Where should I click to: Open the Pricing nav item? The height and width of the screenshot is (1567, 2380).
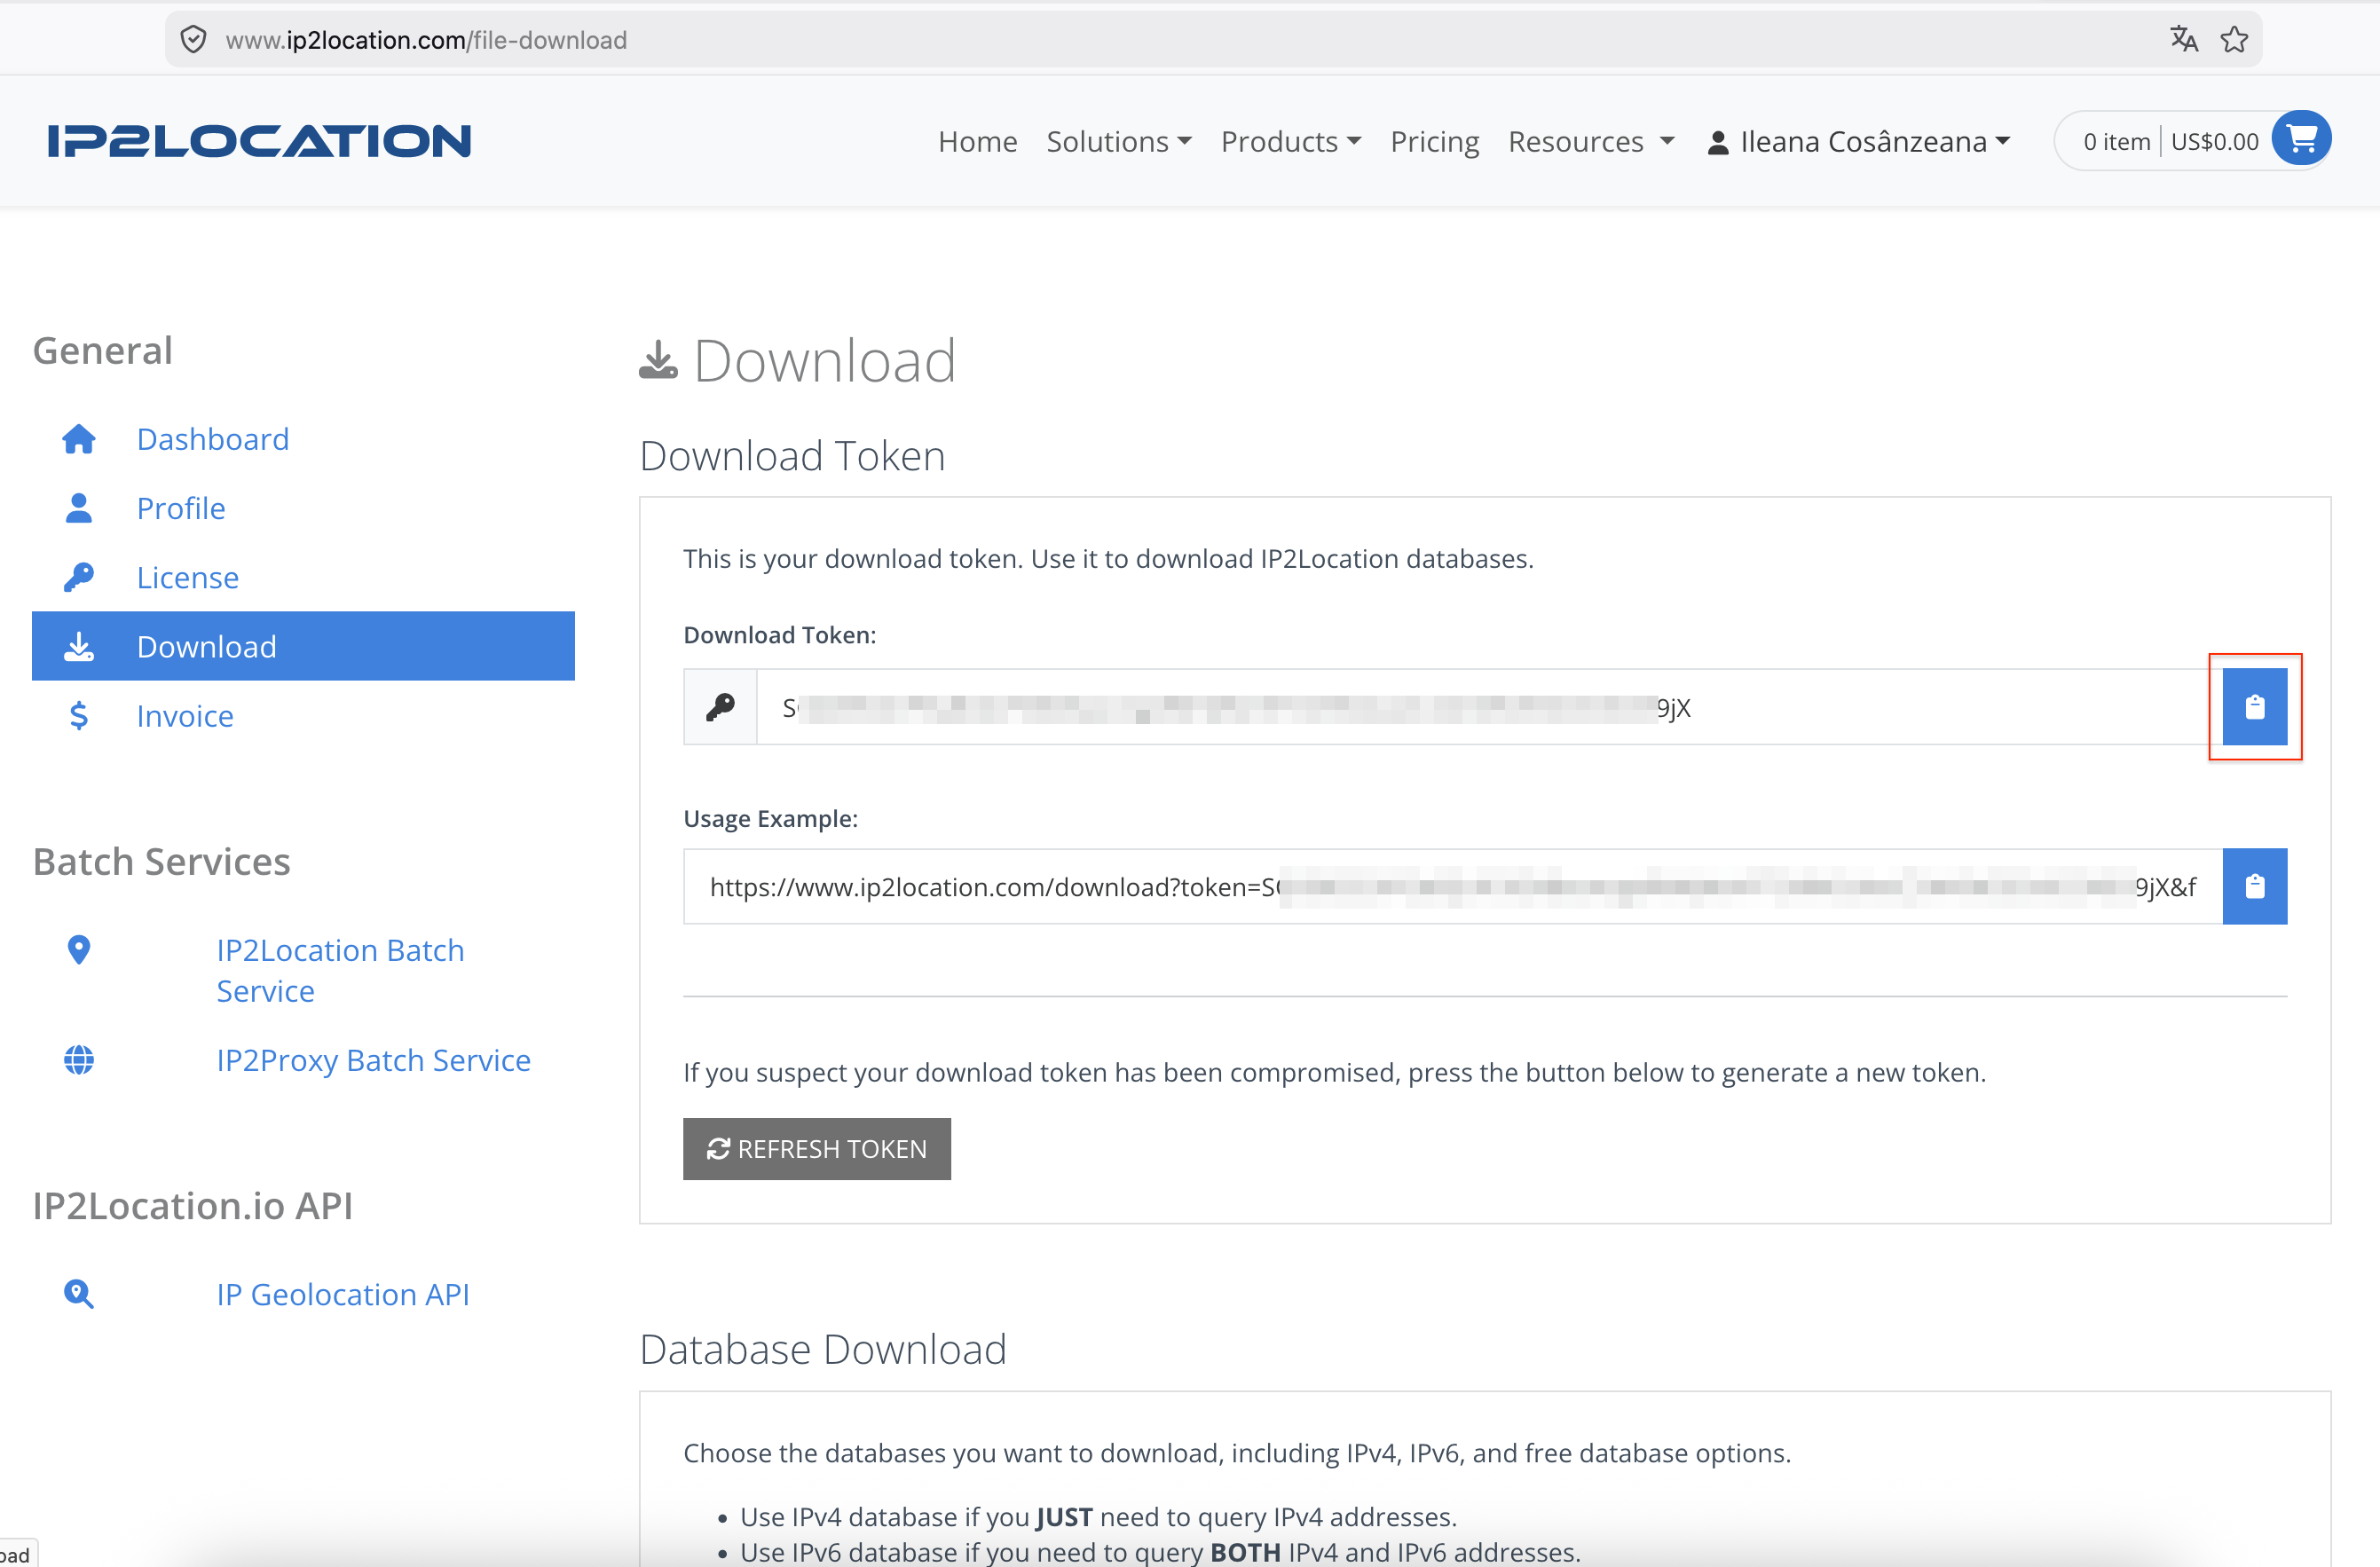[1434, 142]
